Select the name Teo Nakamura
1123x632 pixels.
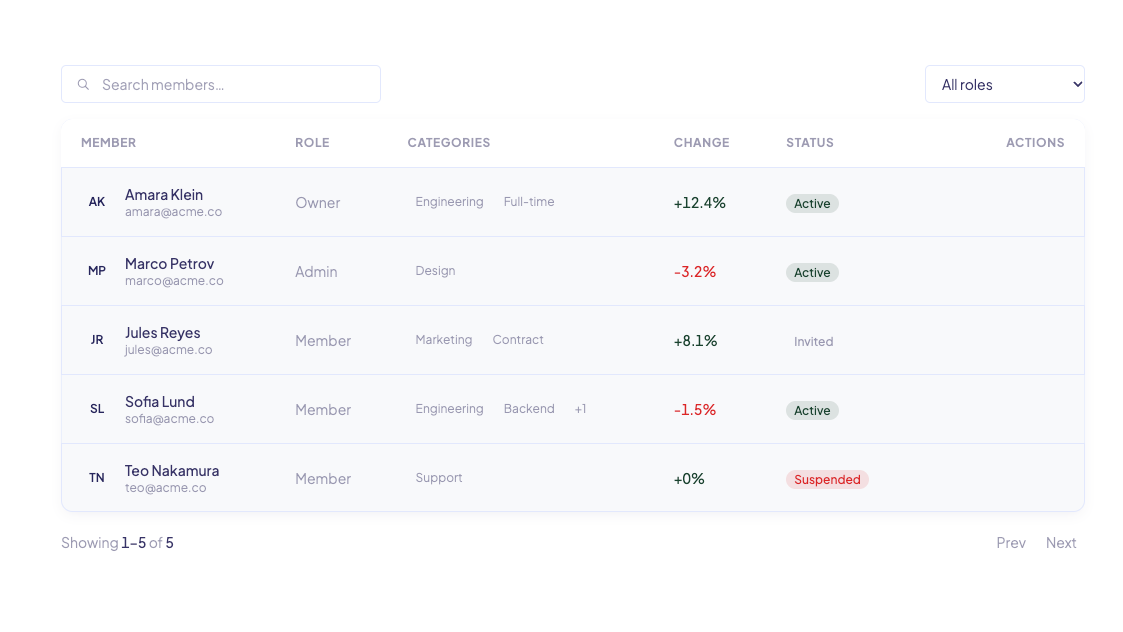click(172, 471)
